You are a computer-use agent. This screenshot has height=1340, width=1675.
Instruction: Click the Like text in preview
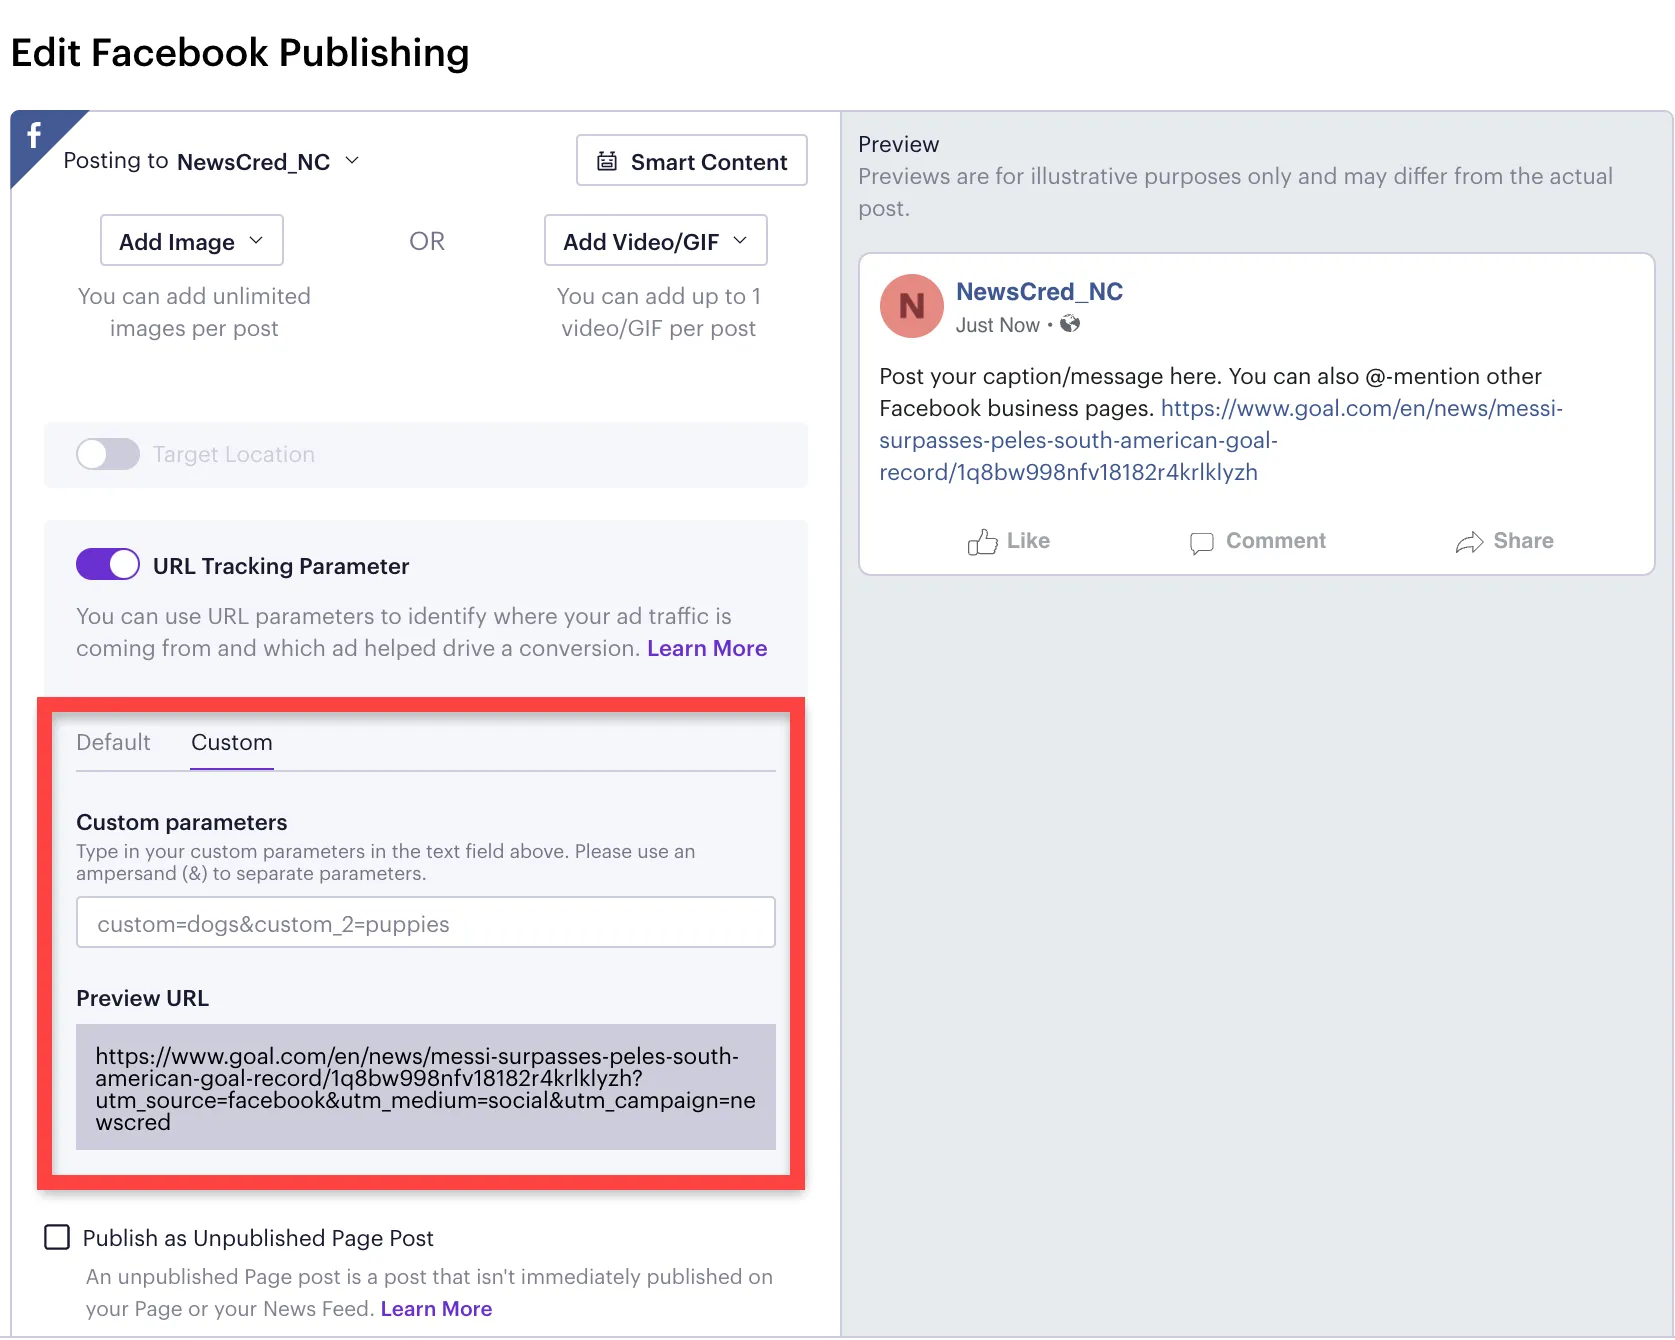tap(1028, 541)
